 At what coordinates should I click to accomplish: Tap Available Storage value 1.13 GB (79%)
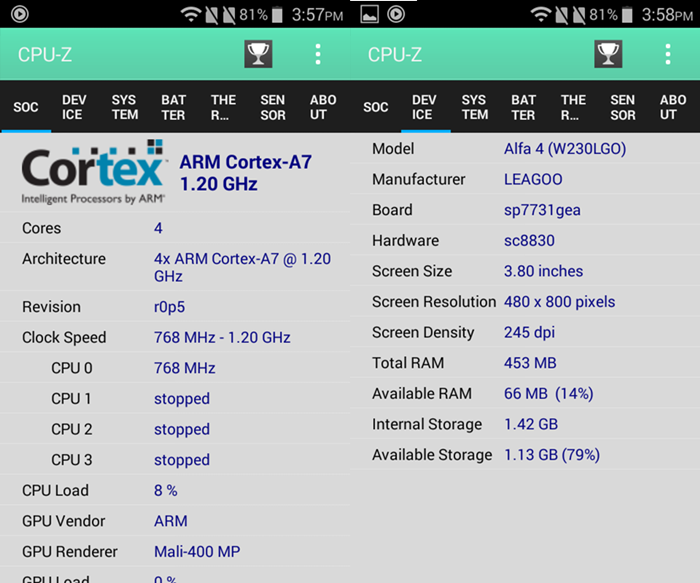click(x=552, y=455)
